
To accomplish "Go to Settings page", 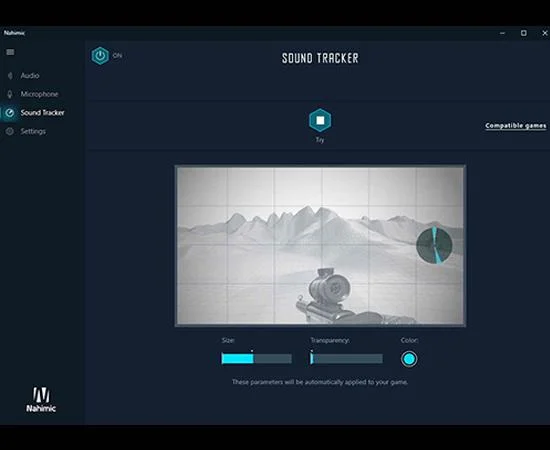I will (33, 131).
